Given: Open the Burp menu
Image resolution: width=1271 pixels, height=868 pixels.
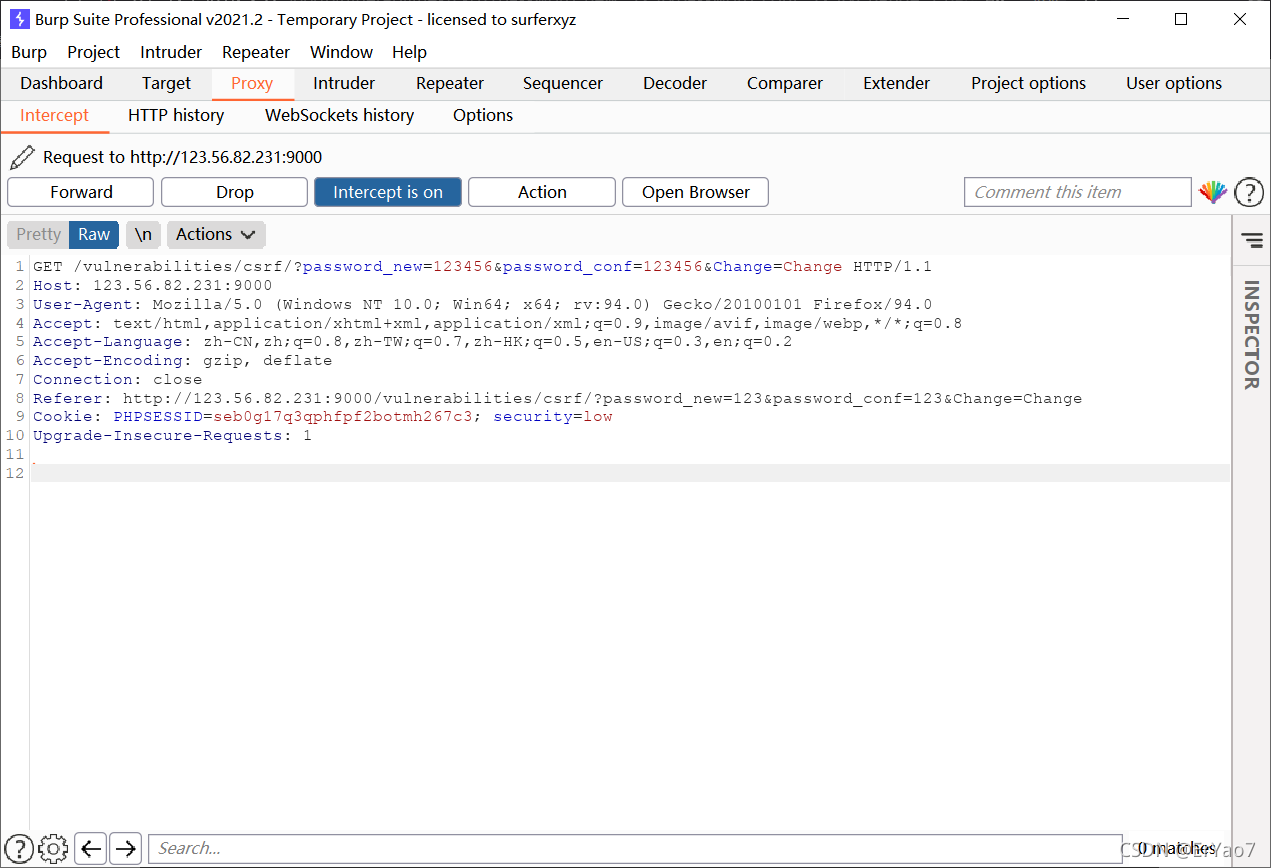Looking at the screenshot, I should point(29,52).
